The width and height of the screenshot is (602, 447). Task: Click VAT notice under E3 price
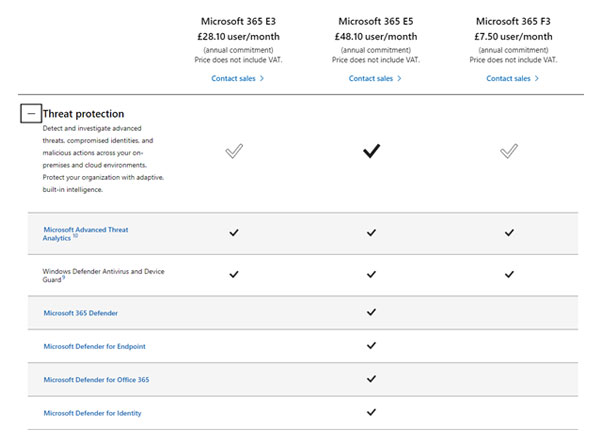tap(238, 60)
